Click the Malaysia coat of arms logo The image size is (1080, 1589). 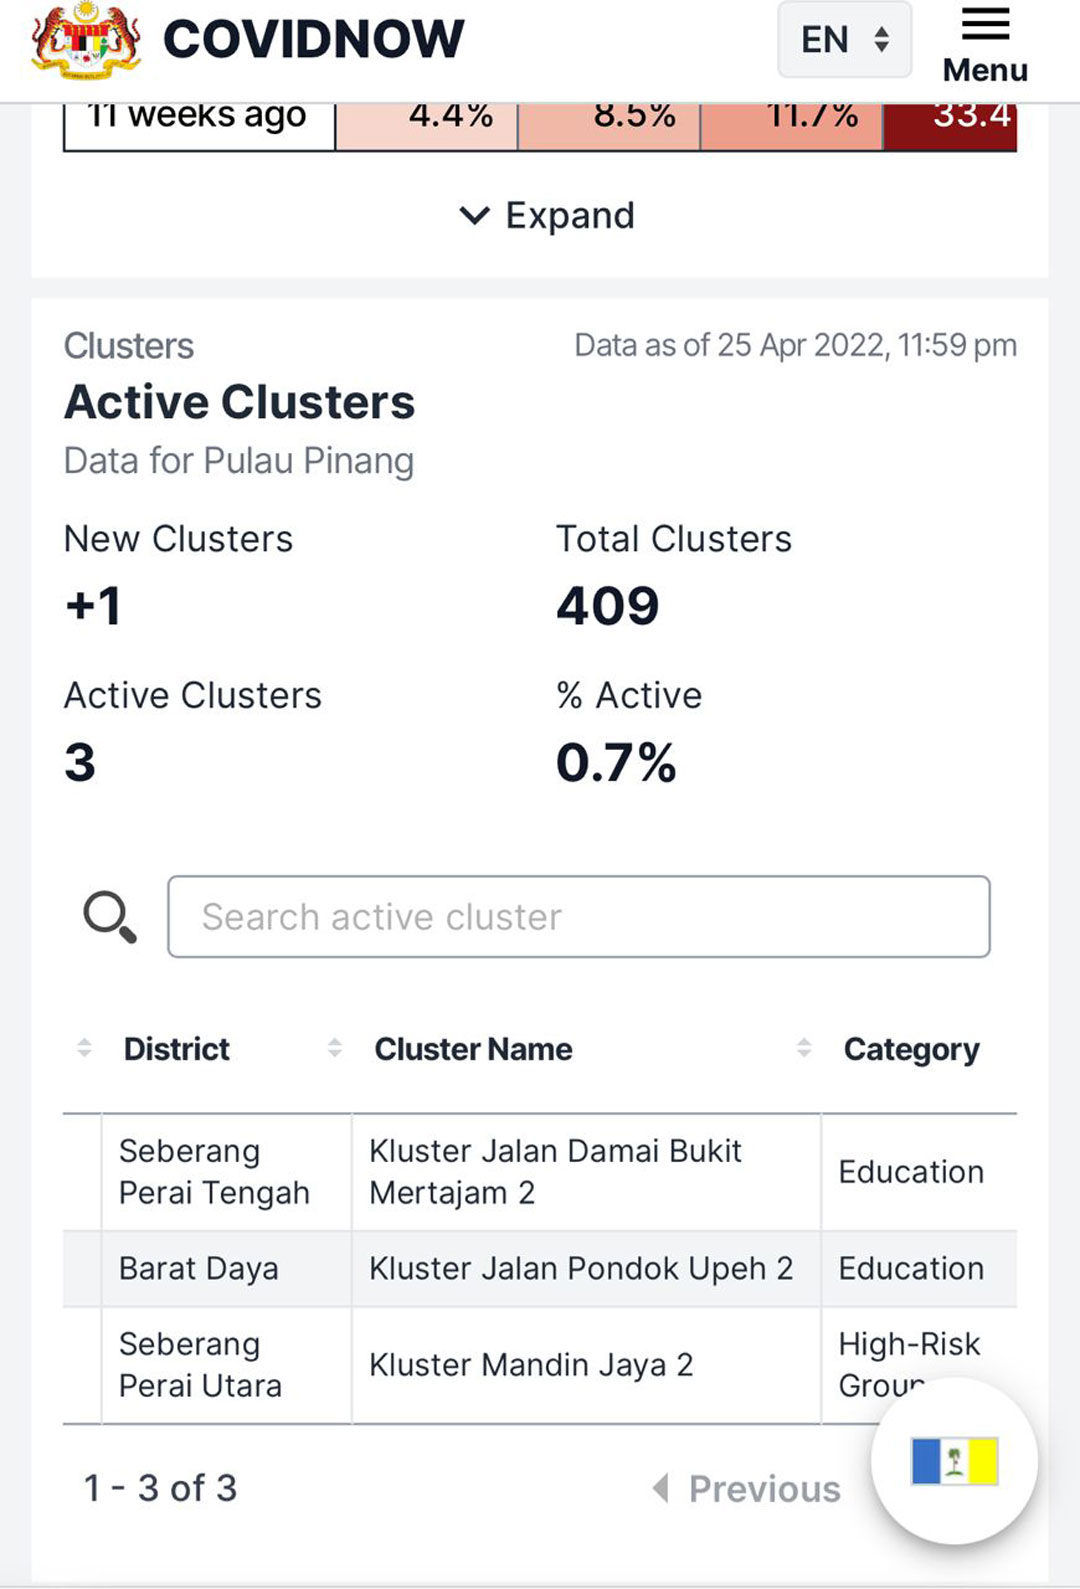pyautogui.click(x=86, y=40)
